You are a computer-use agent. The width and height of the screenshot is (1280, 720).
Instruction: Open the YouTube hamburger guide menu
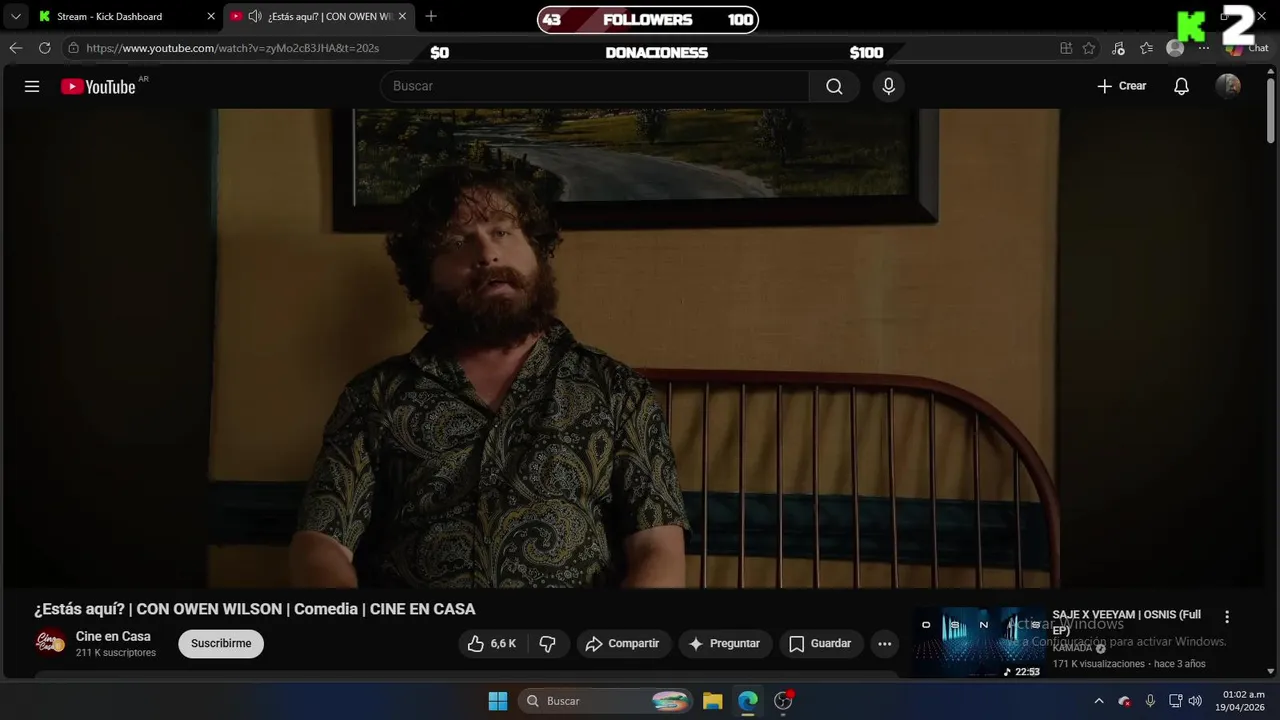(x=32, y=86)
